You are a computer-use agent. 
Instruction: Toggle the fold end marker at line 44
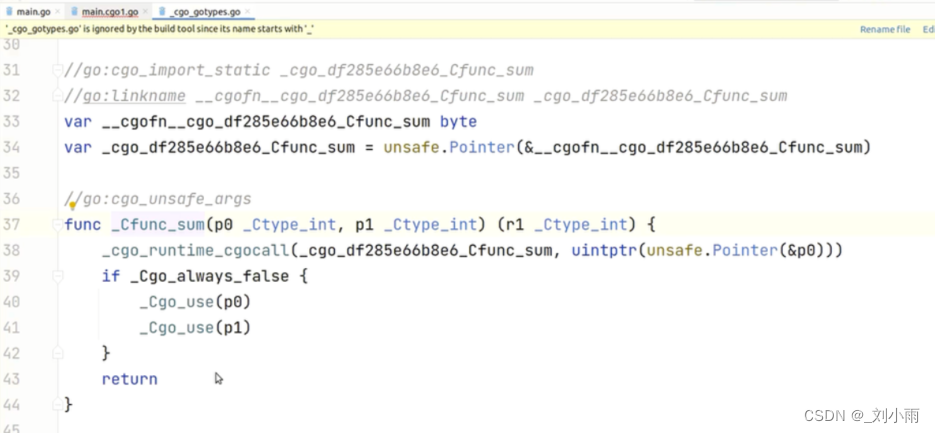click(x=57, y=404)
